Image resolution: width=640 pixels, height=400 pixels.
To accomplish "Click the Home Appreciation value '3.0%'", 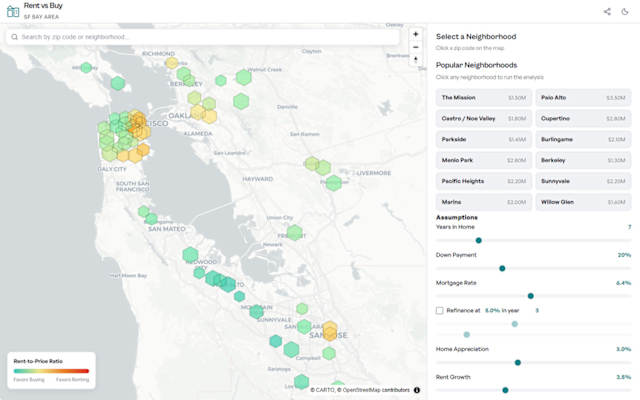I will (x=624, y=349).
